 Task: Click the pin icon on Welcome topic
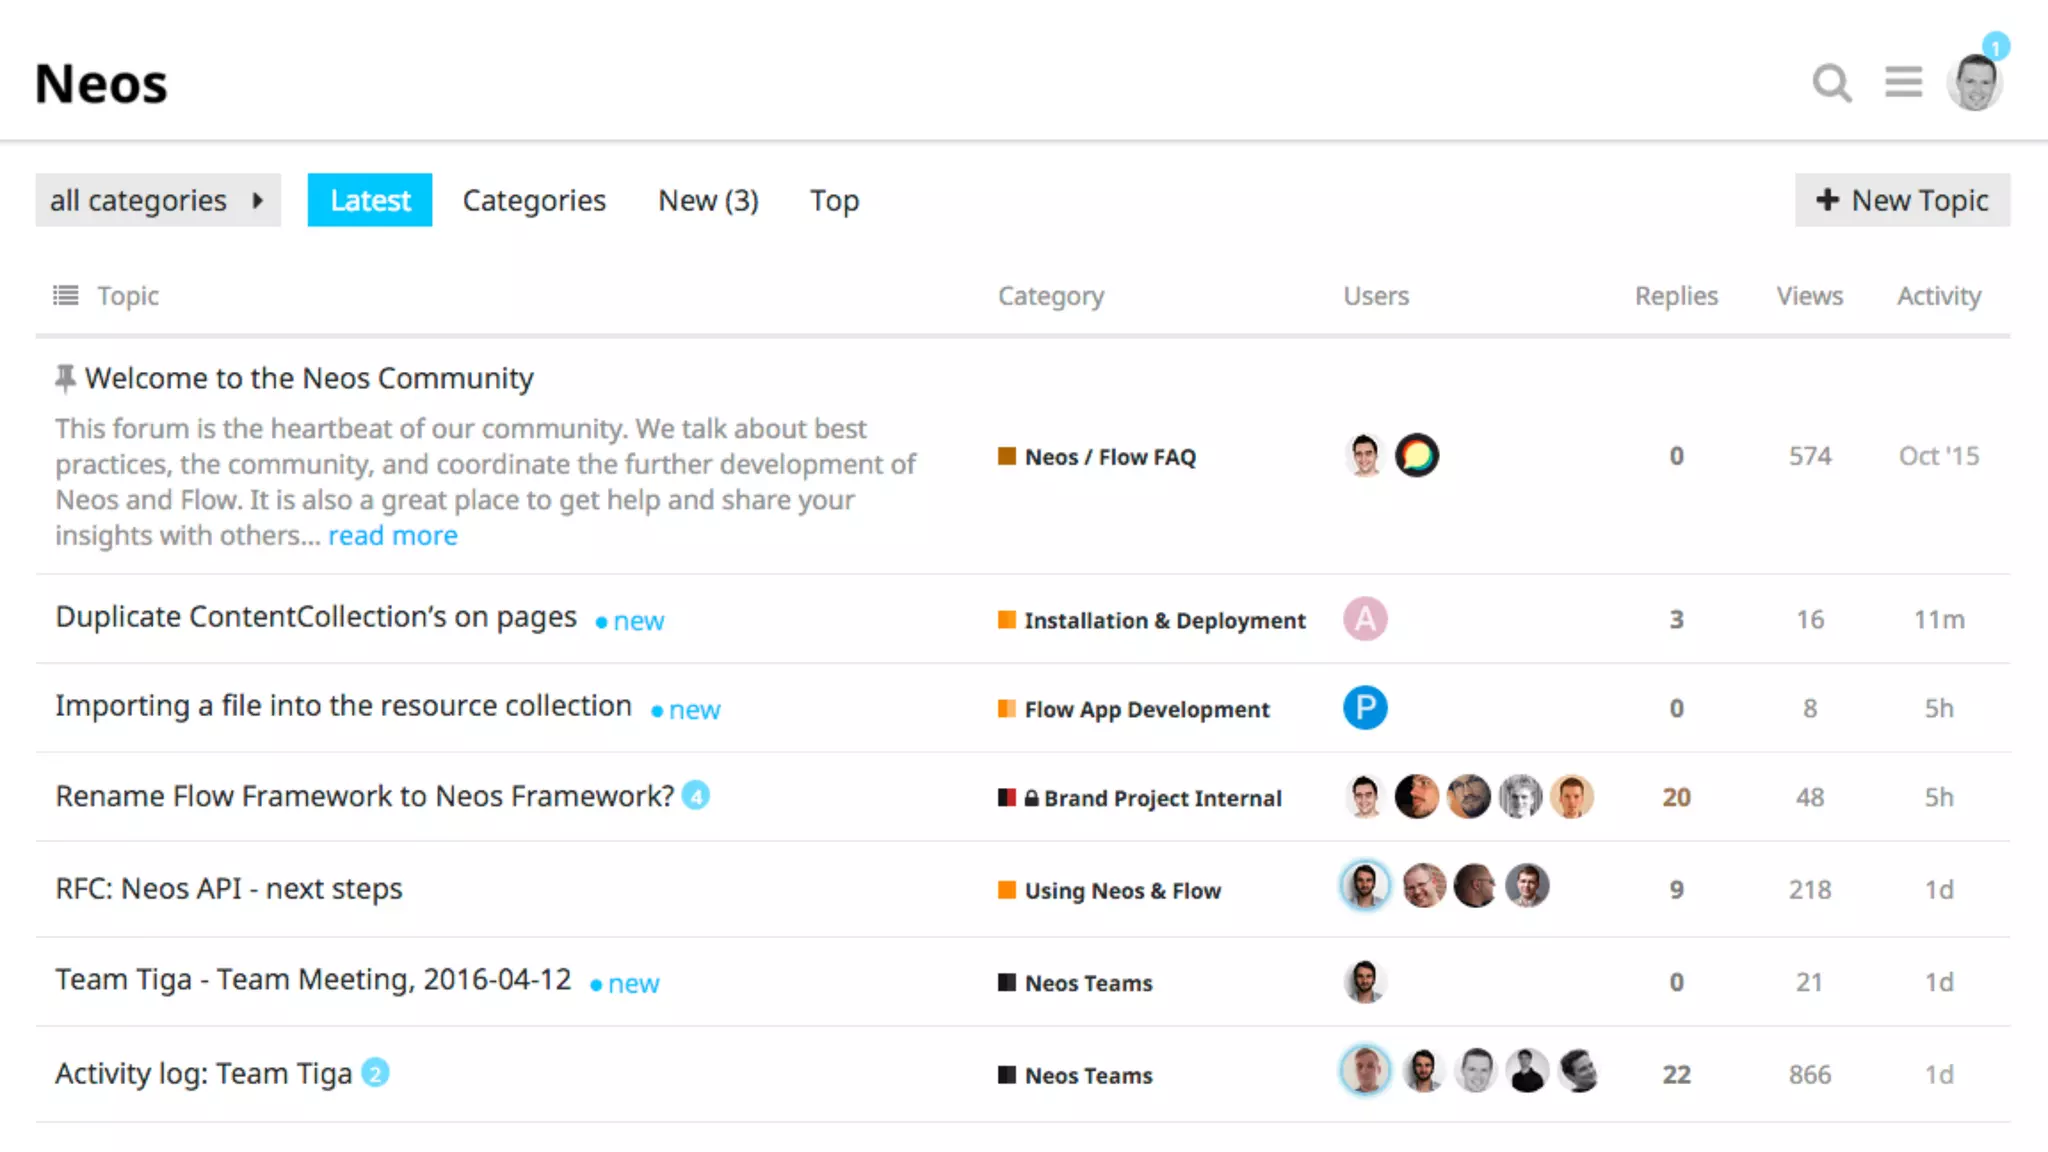(66, 378)
